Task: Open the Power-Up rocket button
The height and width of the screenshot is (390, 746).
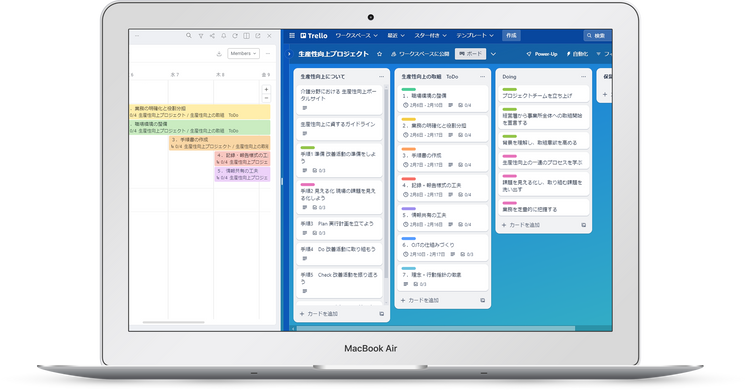Action: click(542, 54)
